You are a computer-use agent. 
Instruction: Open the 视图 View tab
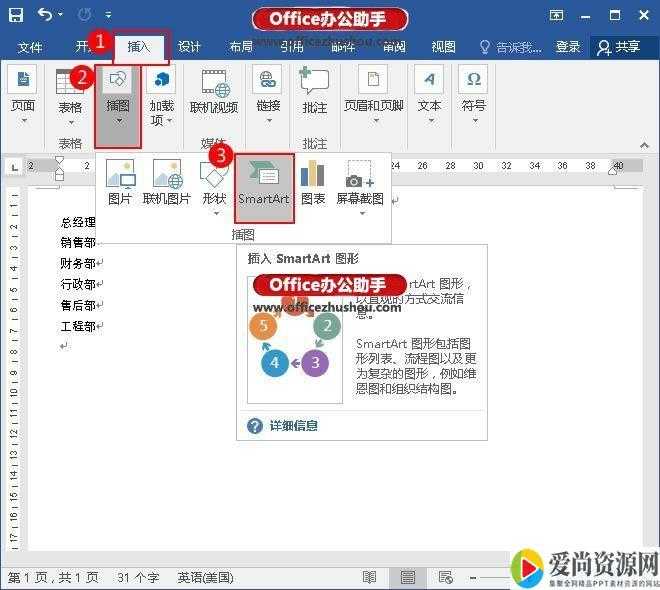443,47
